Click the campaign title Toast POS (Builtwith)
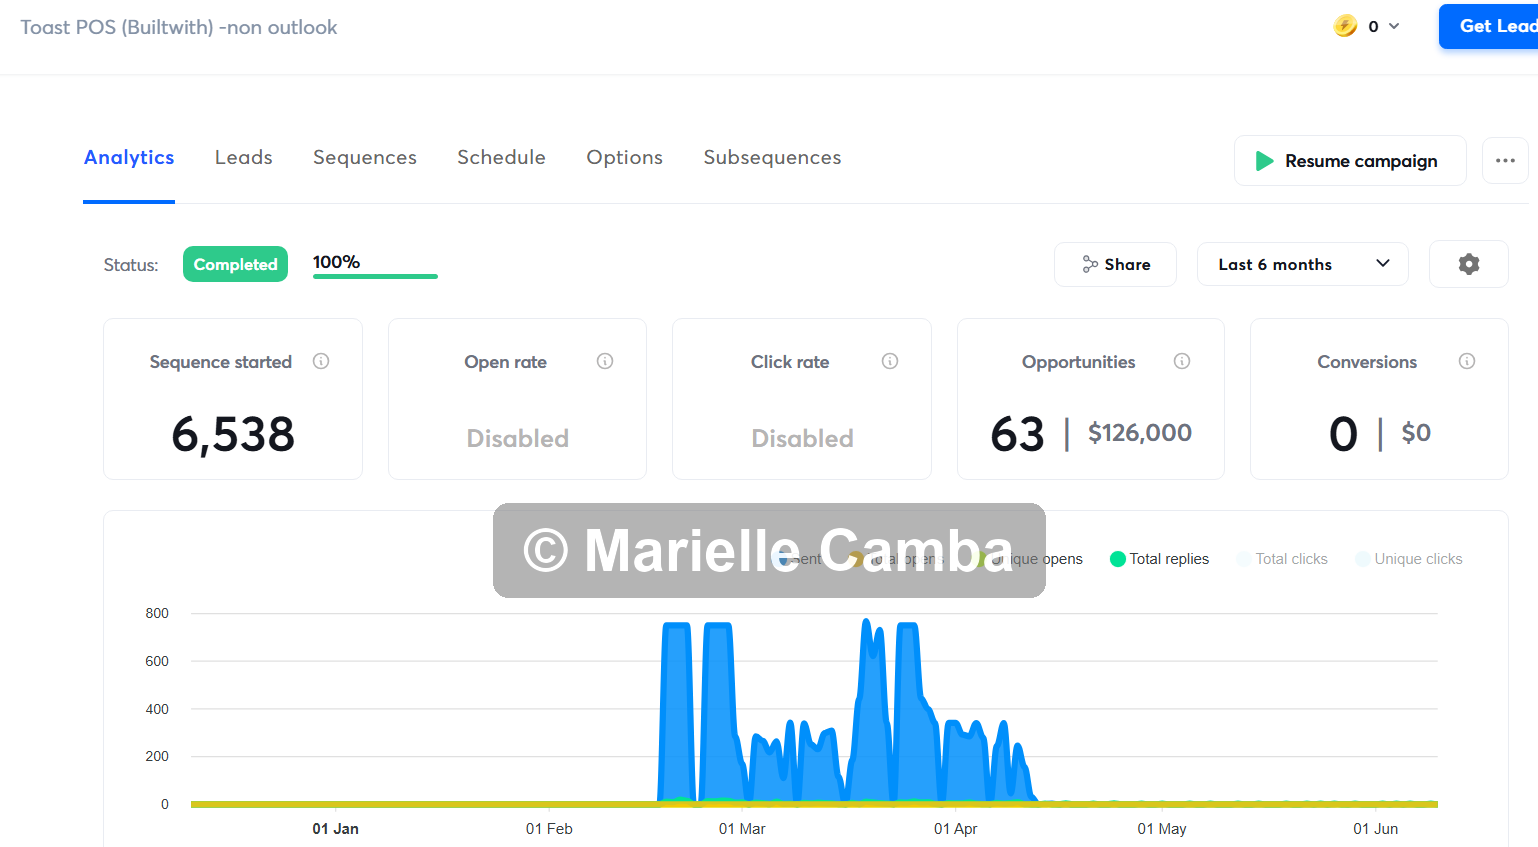 tap(179, 27)
